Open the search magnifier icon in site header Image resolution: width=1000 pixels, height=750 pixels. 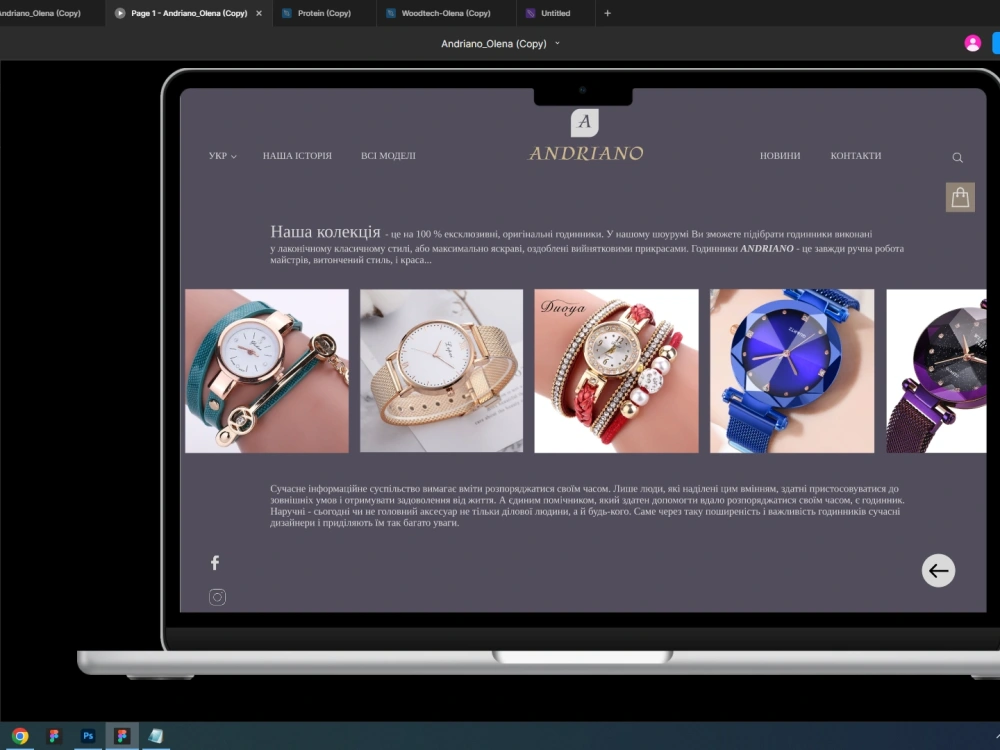pyautogui.click(x=957, y=158)
